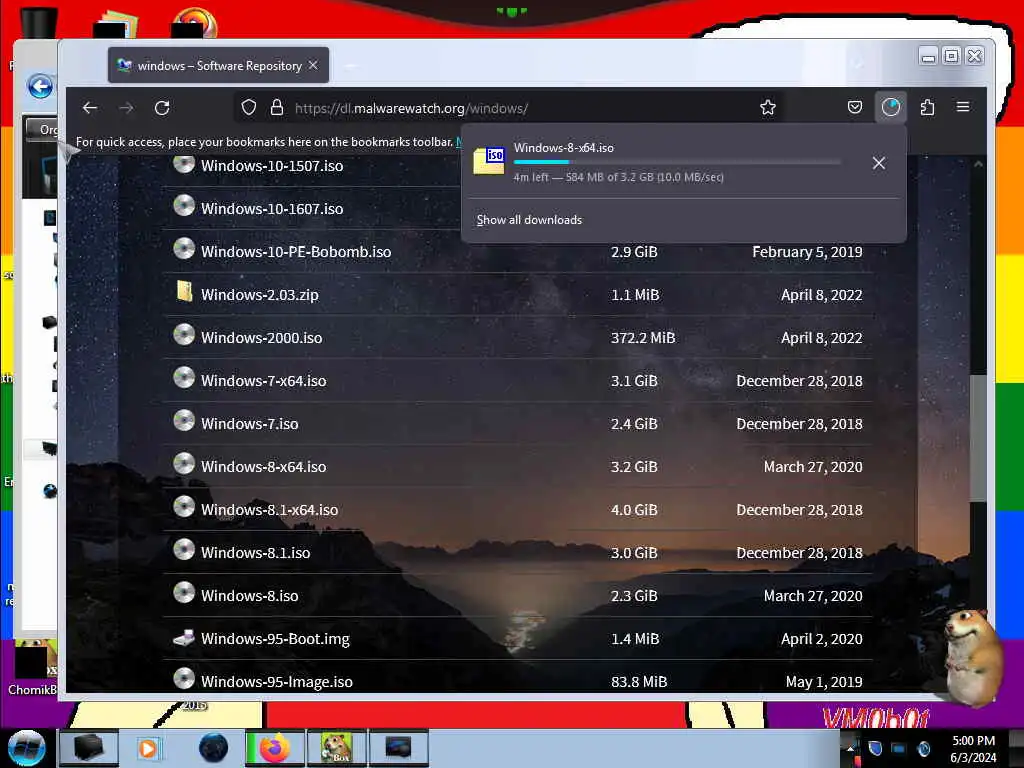Click the address bar URL field
This screenshot has height=768, width=1024.
point(509,108)
